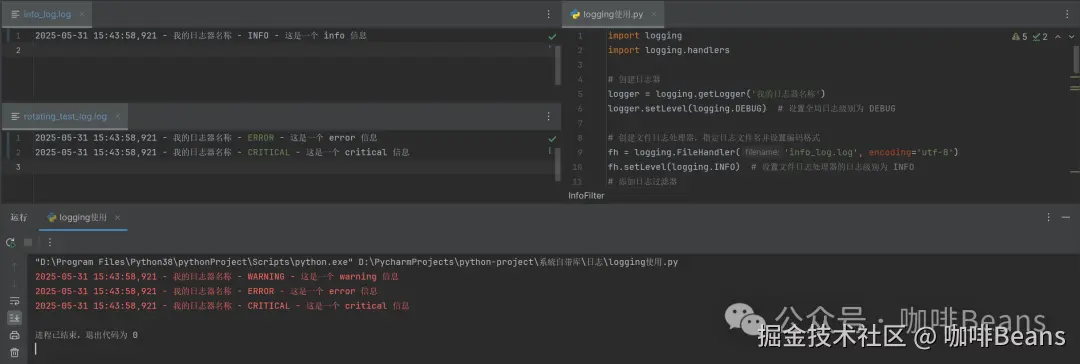1080x364 pixels.
Task: Click the WARNING log line in console
Action: (x=217, y=276)
